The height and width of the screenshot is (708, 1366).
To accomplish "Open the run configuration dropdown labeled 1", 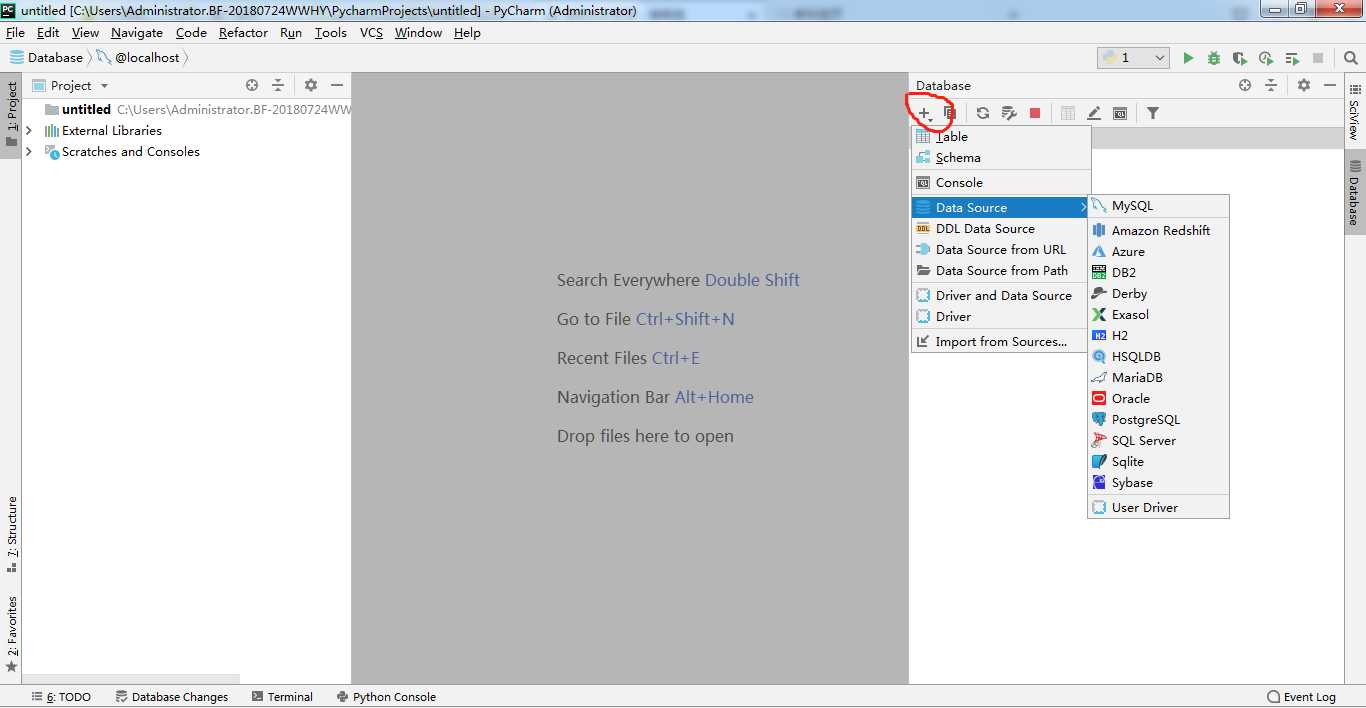I will (1133, 58).
